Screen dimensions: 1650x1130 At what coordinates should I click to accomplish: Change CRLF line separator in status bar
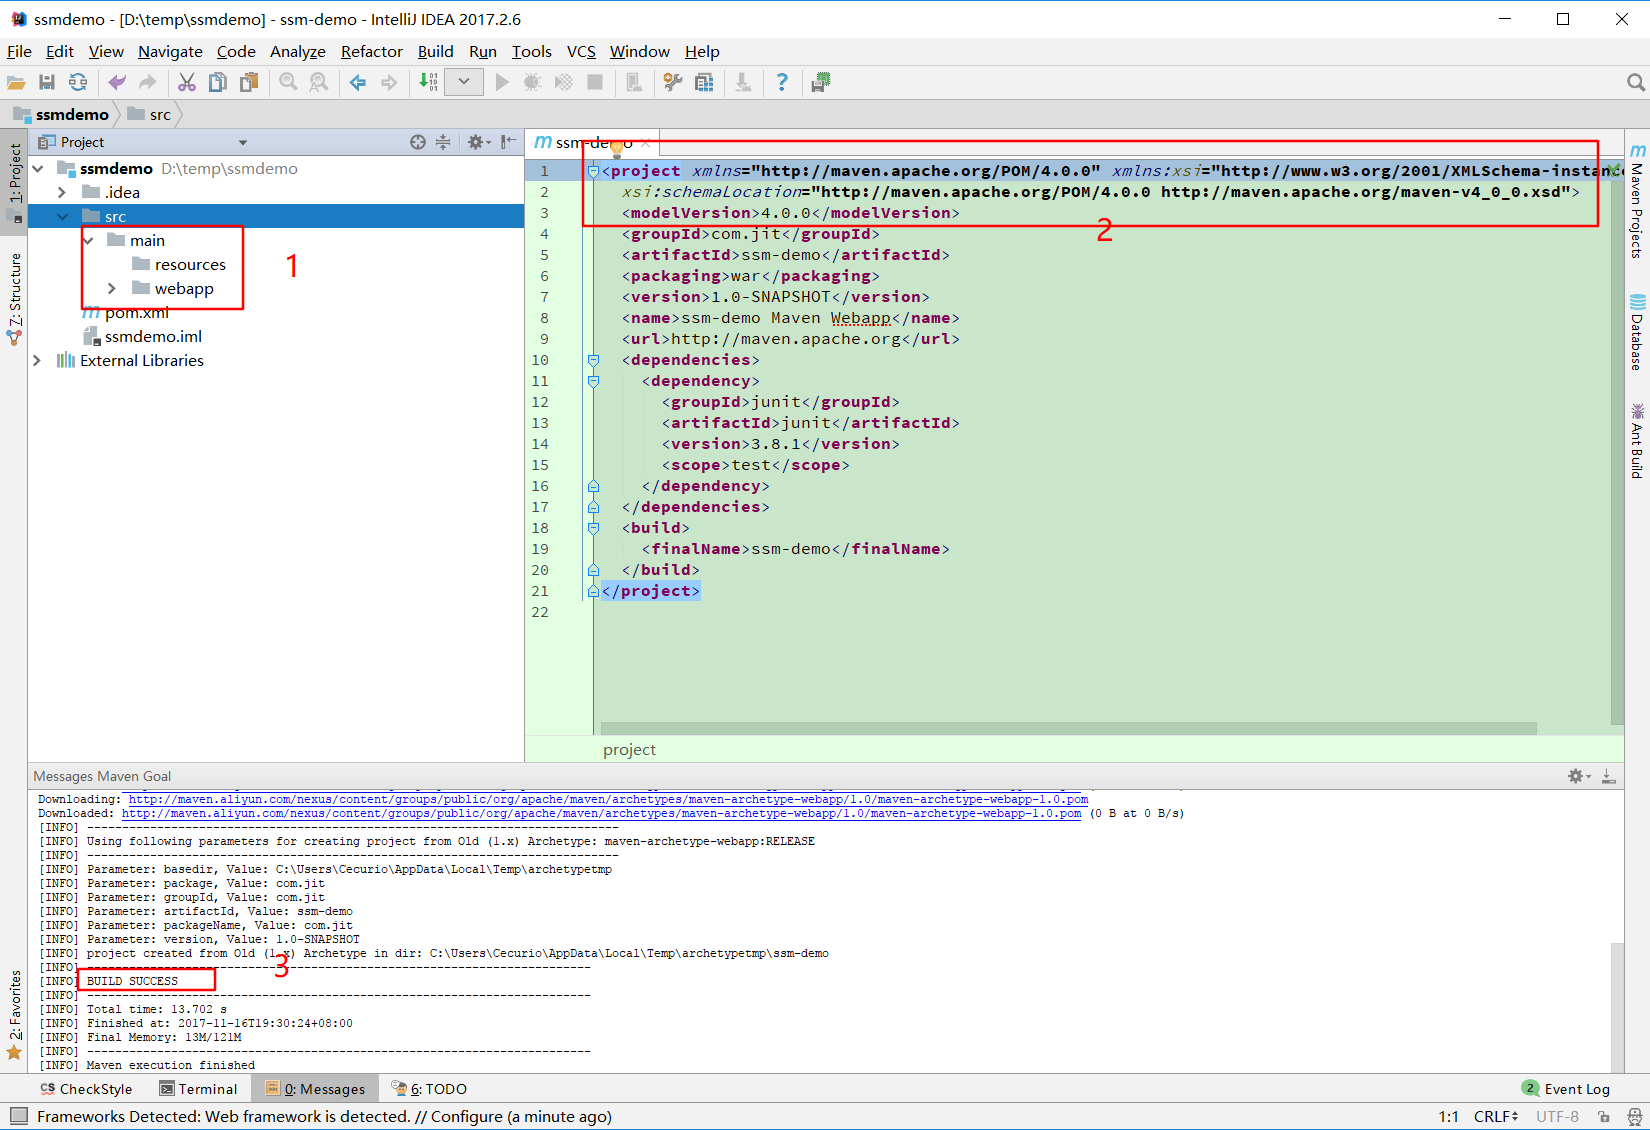coord(1495,1116)
